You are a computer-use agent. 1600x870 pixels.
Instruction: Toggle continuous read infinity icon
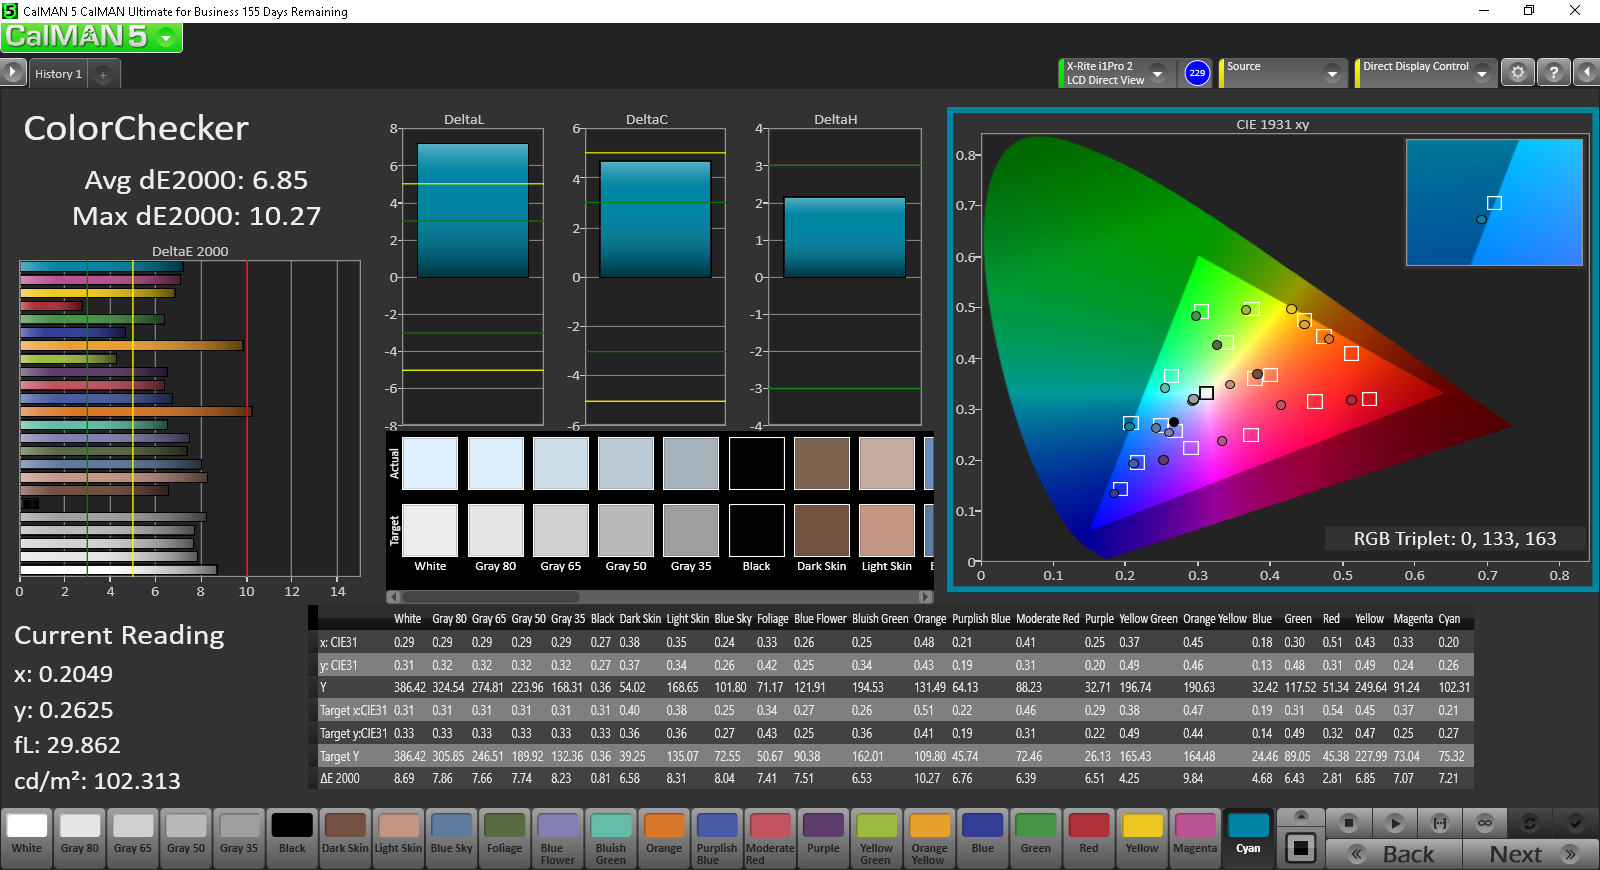[x=1485, y=823]
